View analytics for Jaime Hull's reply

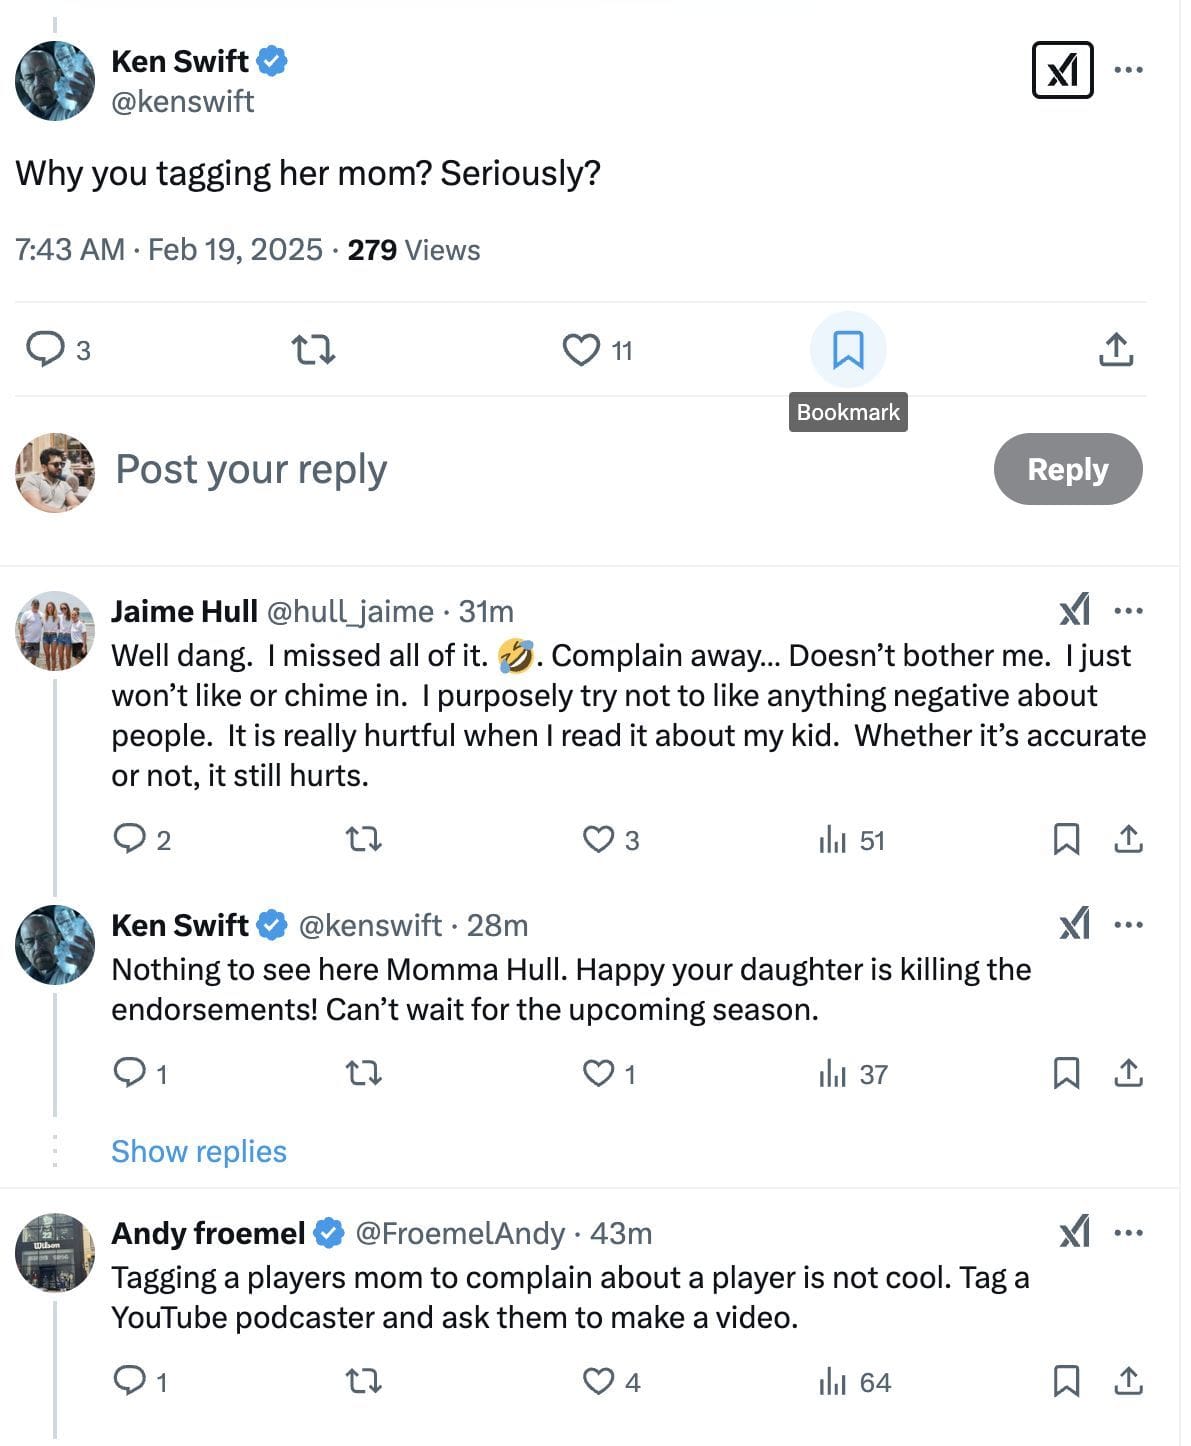point(833,839)
